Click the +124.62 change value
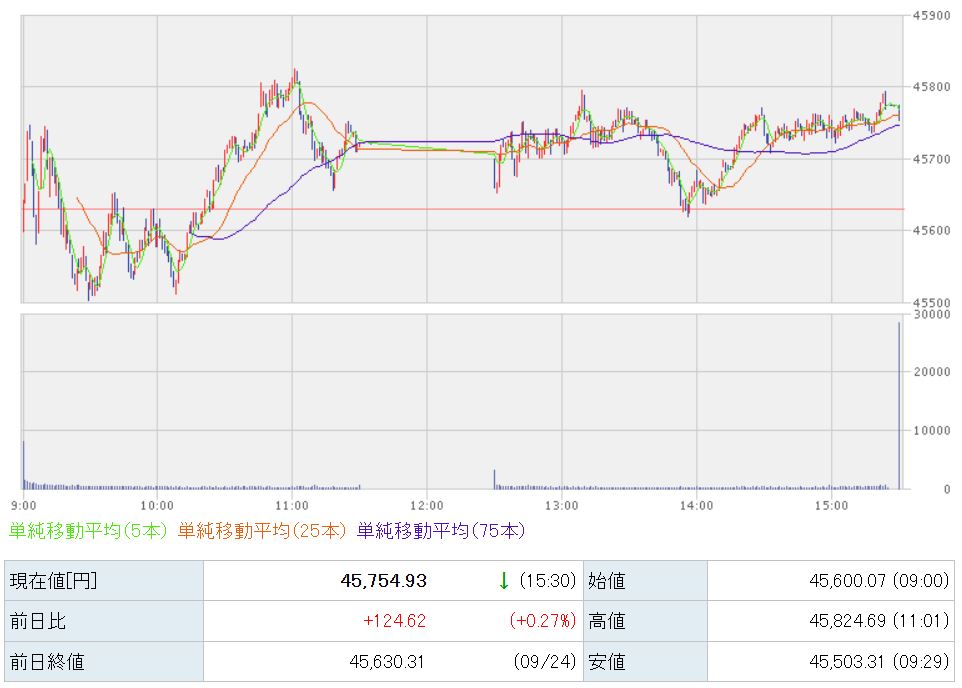The image size is (962, 688). coord(394,621)
